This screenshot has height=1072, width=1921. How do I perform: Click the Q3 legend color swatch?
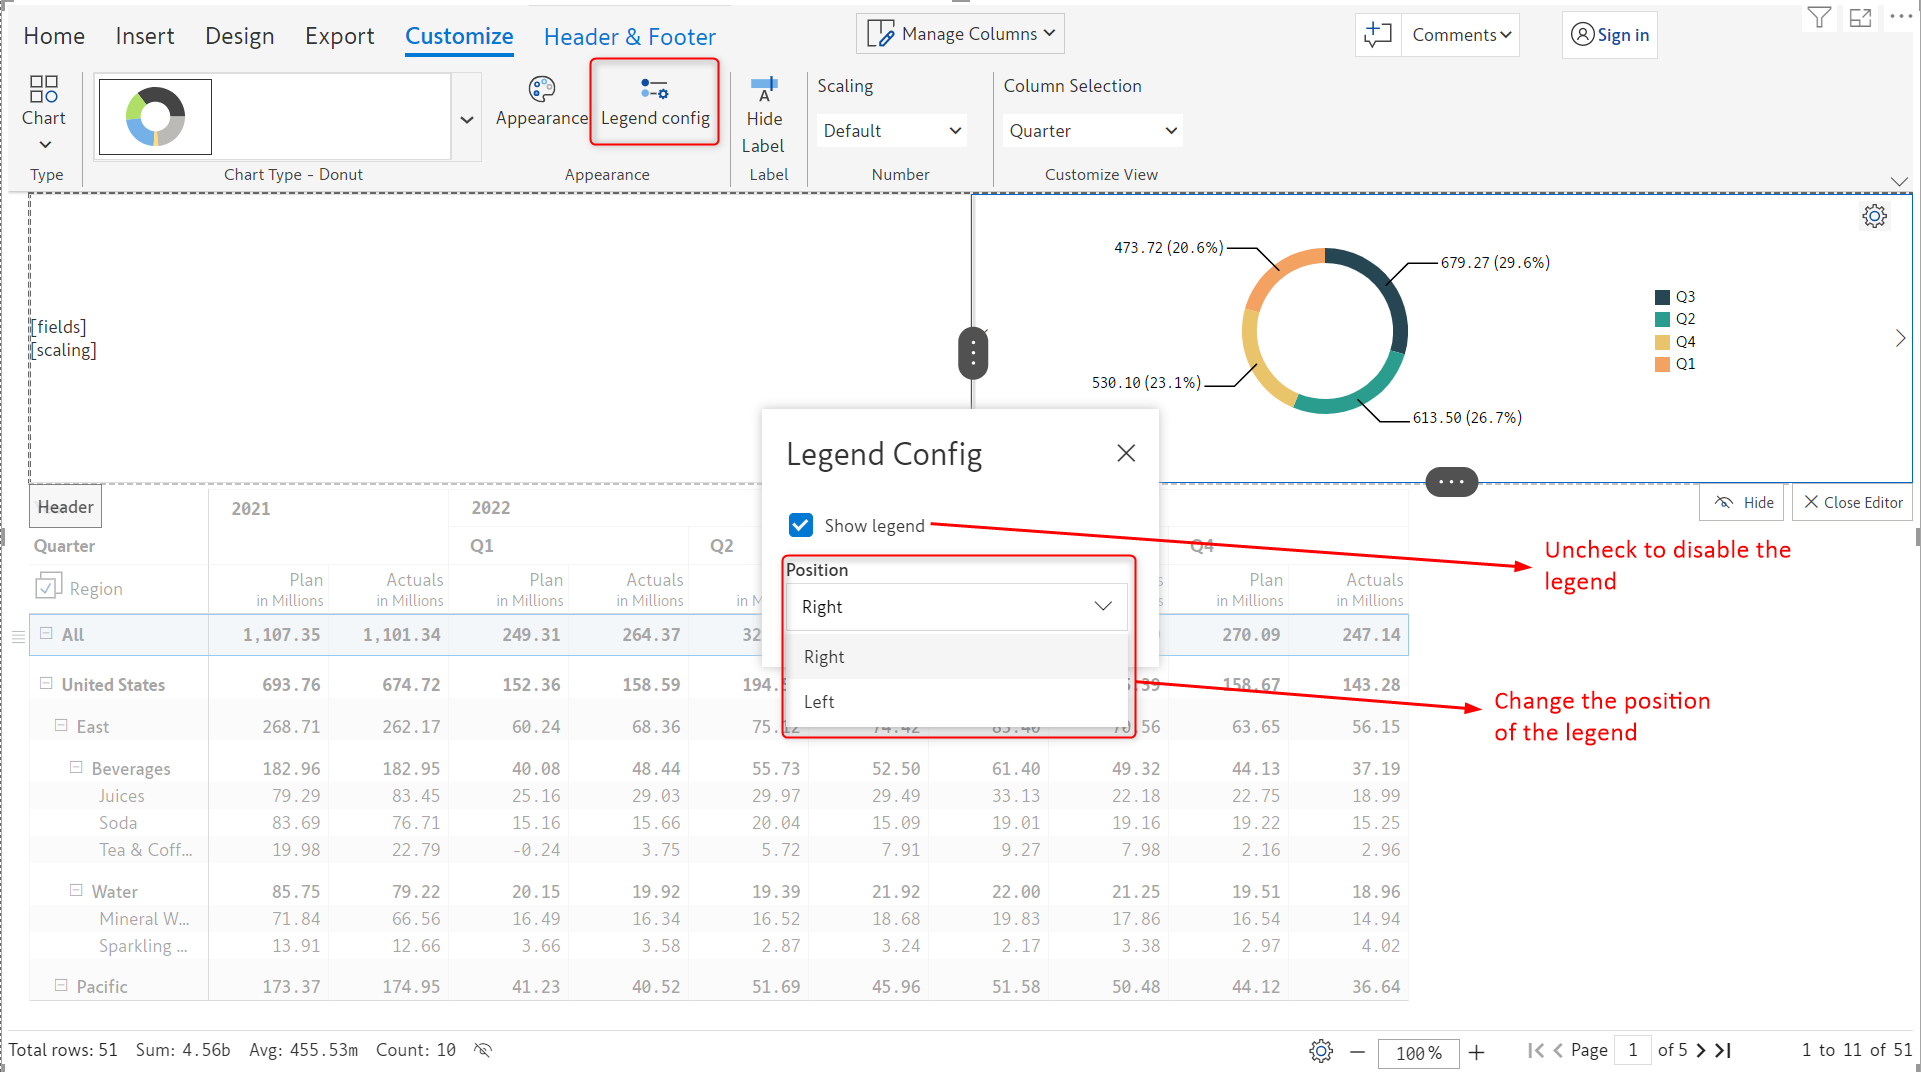click(x=1662, y=297)
